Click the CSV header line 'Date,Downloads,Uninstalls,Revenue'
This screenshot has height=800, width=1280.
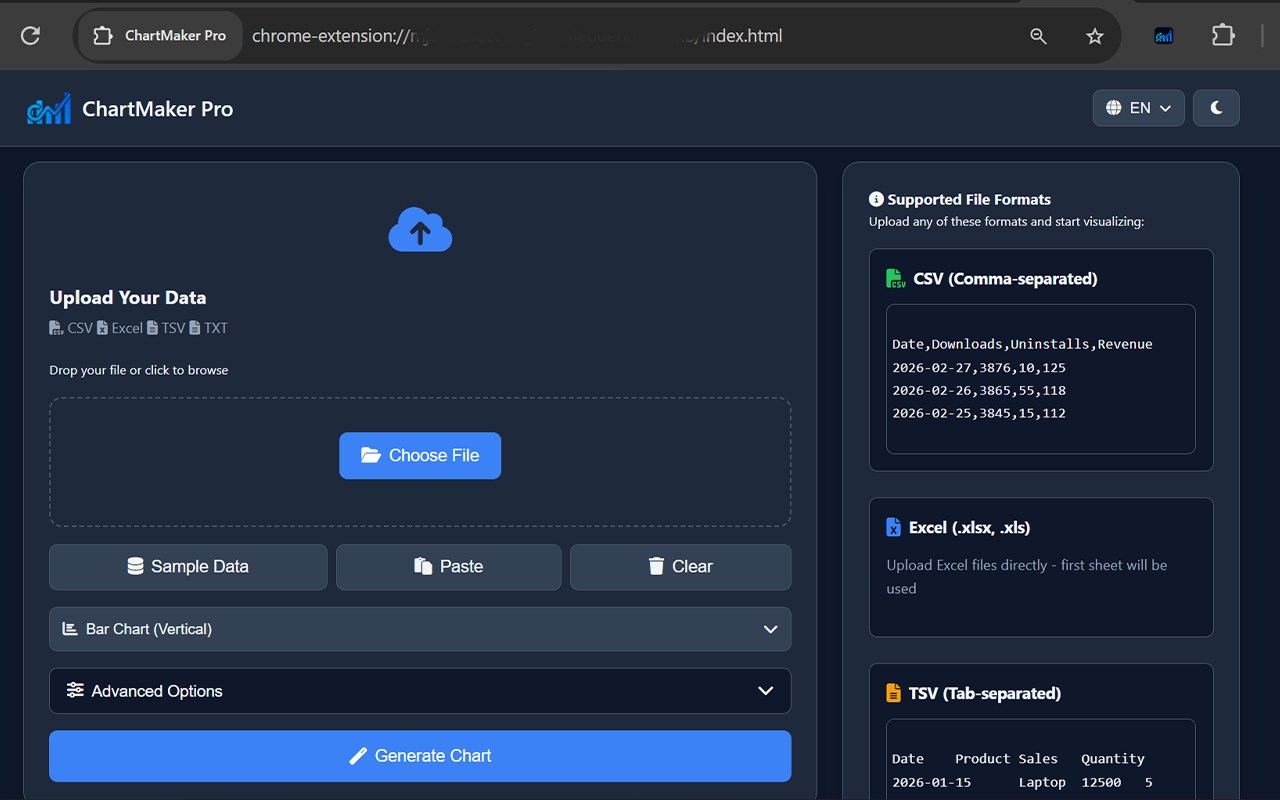pos(1022,344)
